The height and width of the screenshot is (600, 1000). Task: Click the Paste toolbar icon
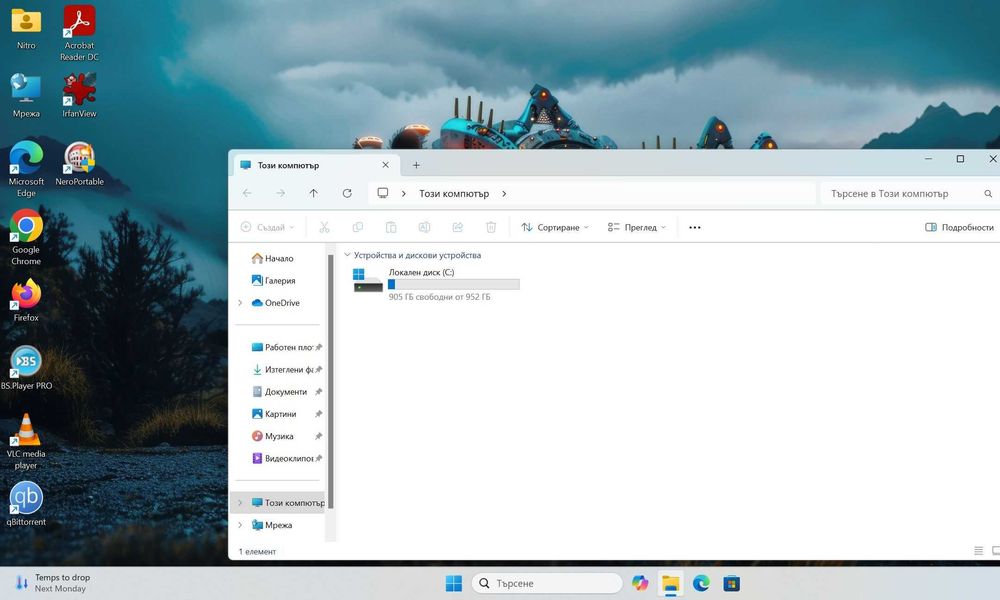[x=391, y=227]
